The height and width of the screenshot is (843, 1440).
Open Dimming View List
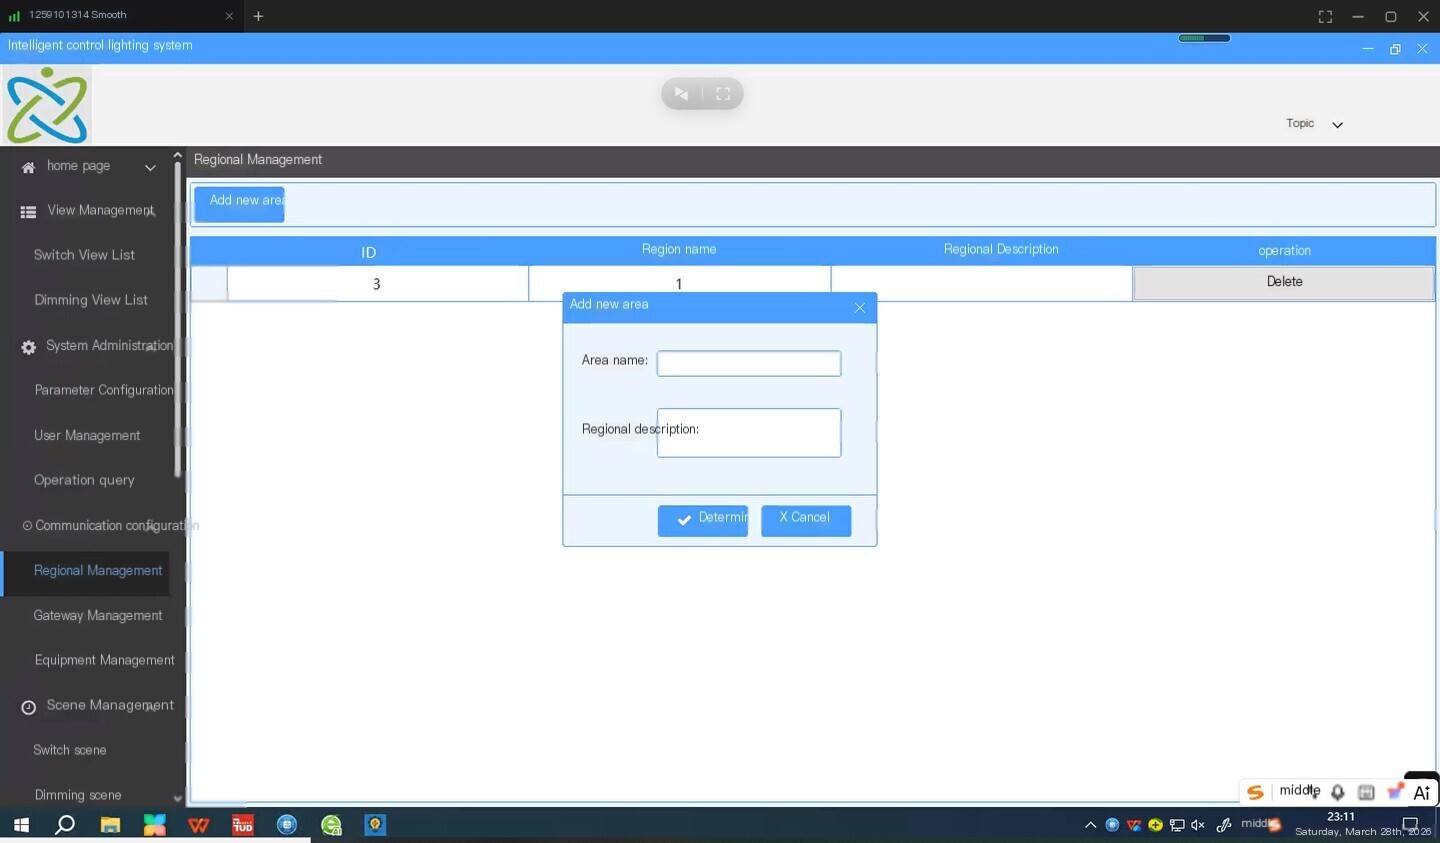point(90,300)
